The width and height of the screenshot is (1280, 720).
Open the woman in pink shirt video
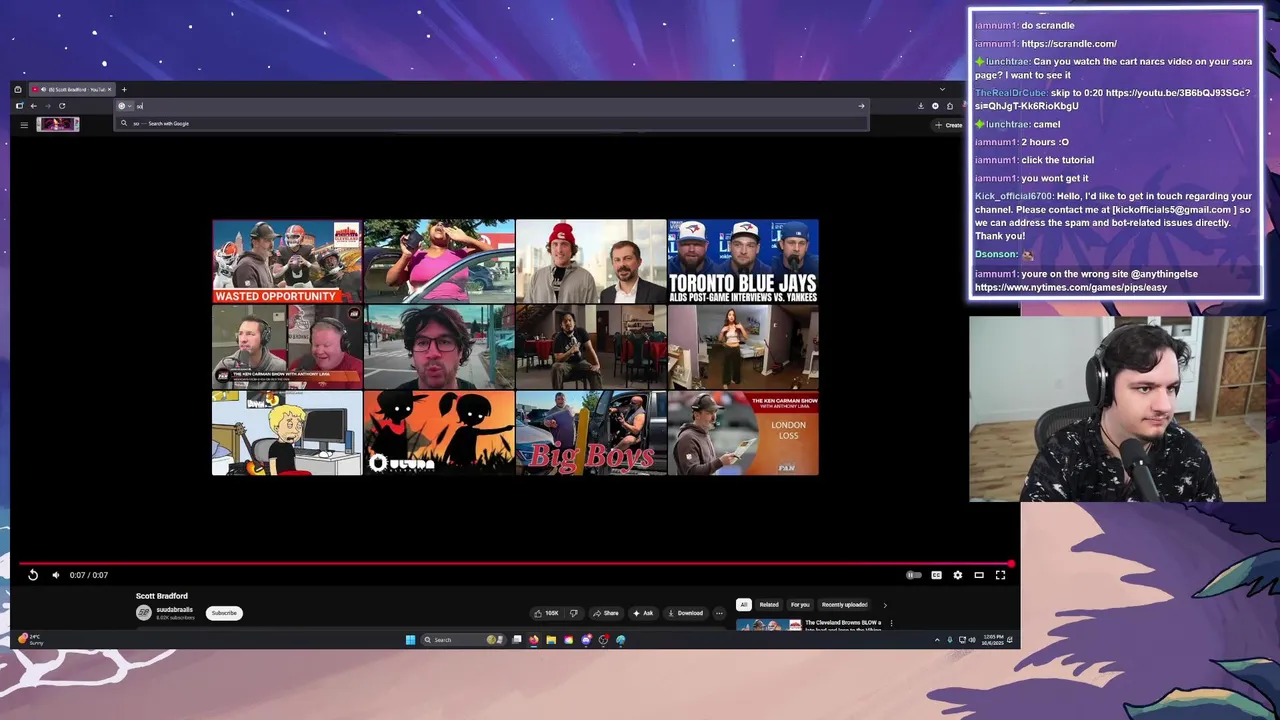click(439, 261)
